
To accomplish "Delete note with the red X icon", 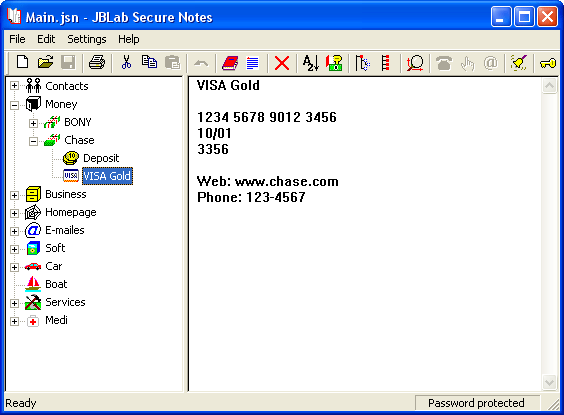I will 282,63.
